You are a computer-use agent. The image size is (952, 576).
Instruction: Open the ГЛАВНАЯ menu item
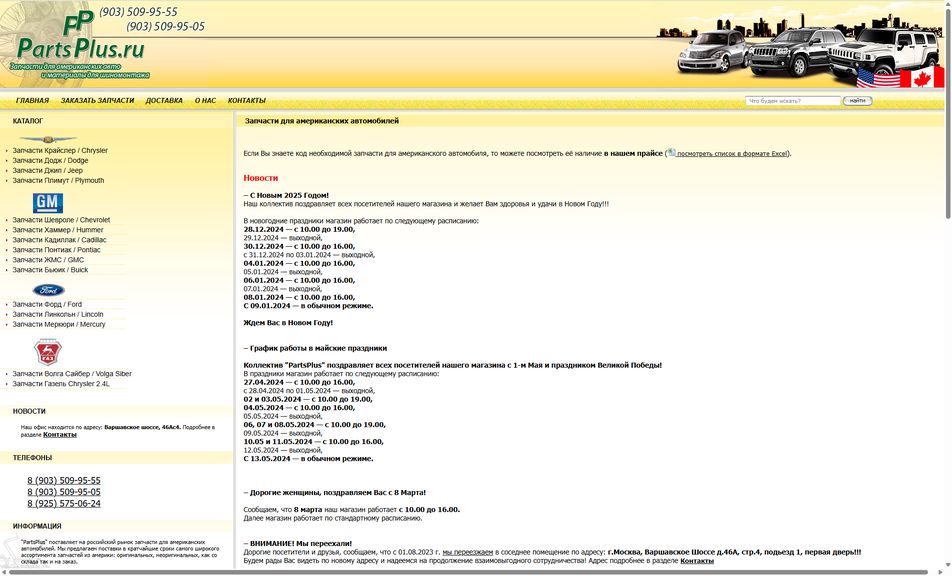32,101
